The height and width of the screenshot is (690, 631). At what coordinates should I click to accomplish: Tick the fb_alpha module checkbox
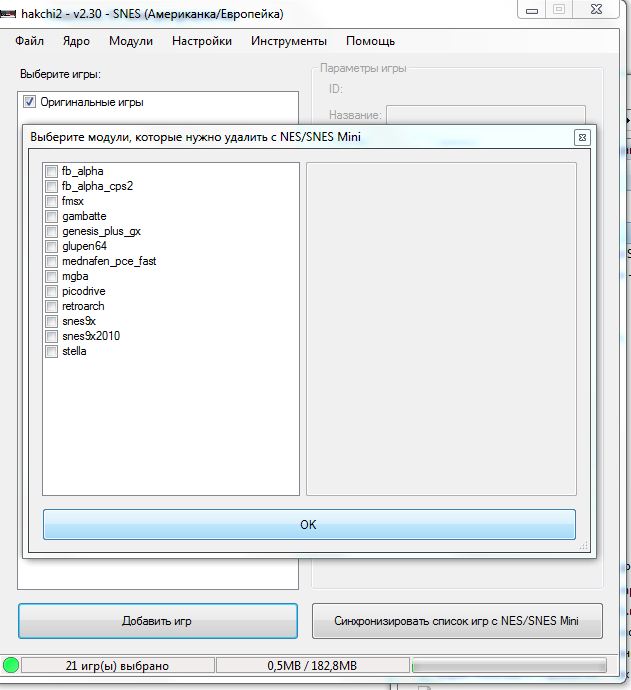click(x=51, y=171)
